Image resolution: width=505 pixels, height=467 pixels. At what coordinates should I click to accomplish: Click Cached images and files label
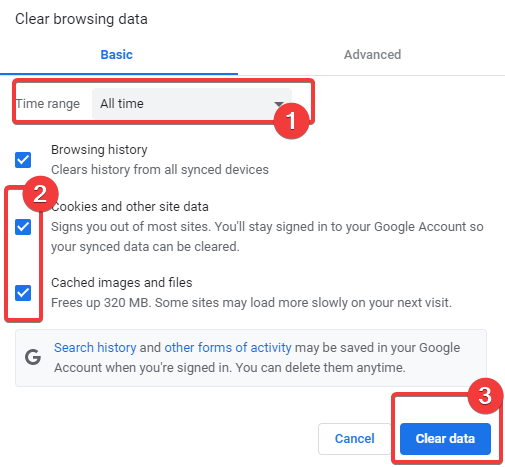[122, 283]
